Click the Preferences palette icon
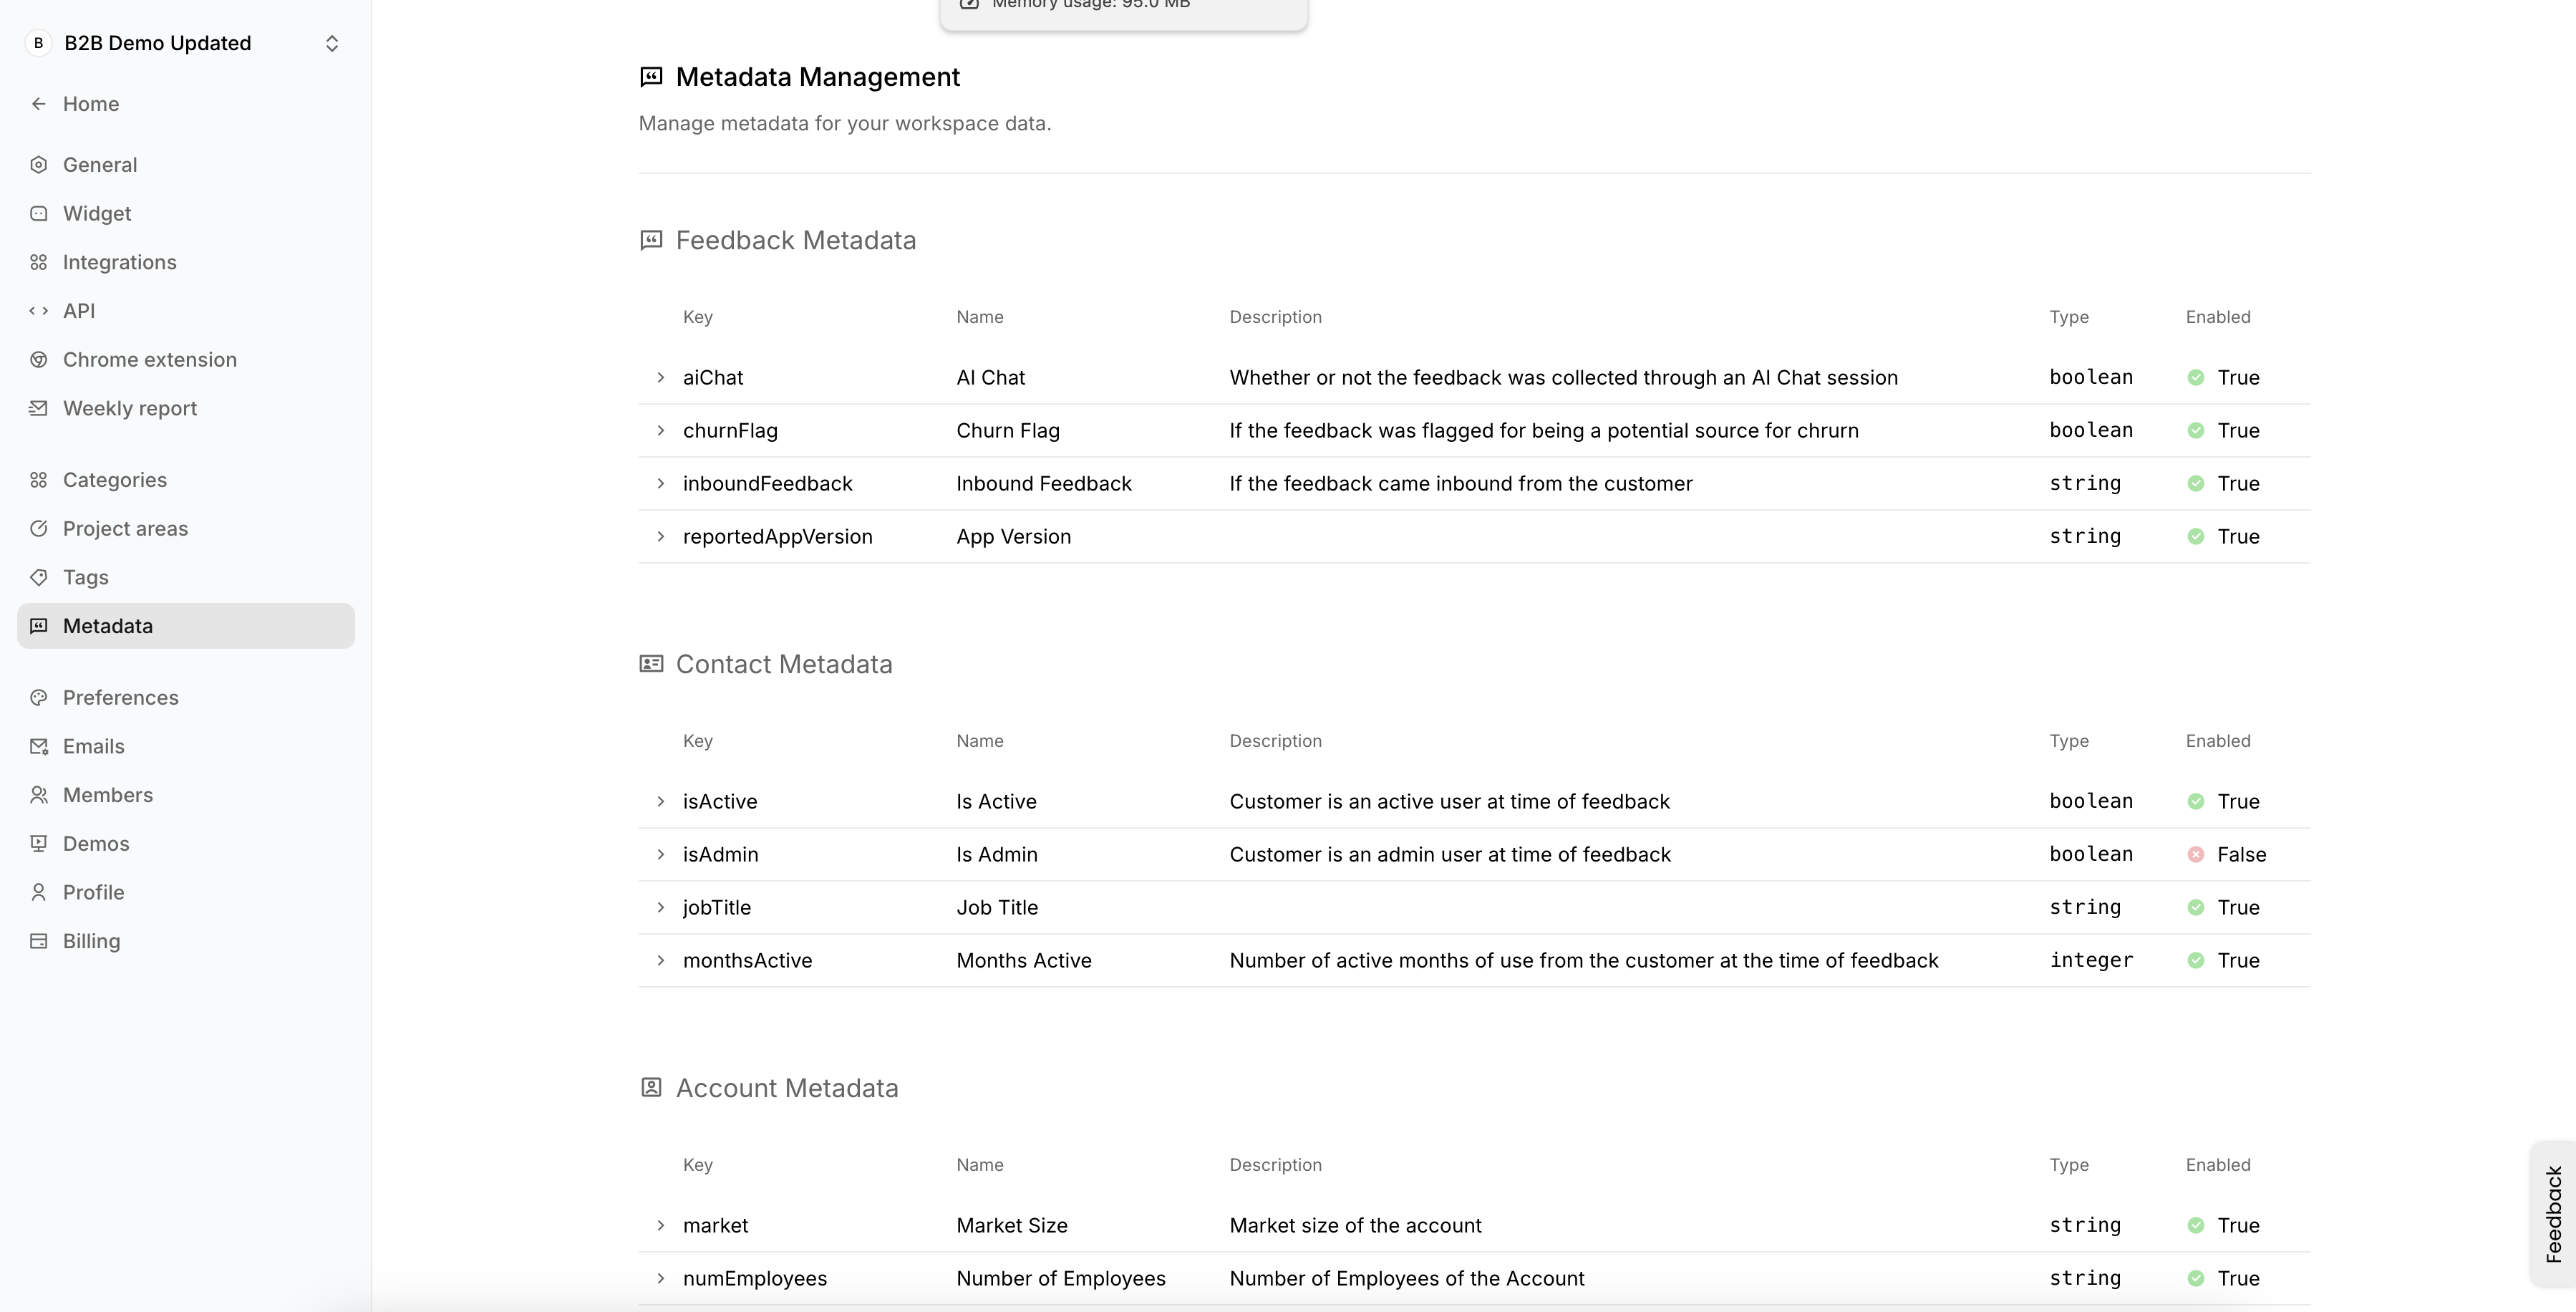 tap(39, 698)
